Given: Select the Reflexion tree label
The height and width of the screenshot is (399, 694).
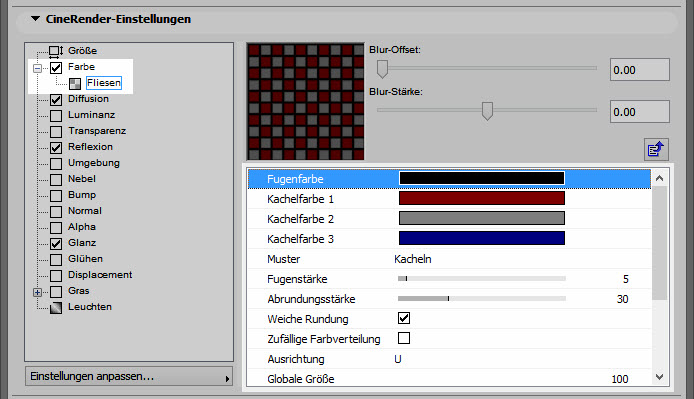Looking at the screenshot, I should [x=90, y=147].
